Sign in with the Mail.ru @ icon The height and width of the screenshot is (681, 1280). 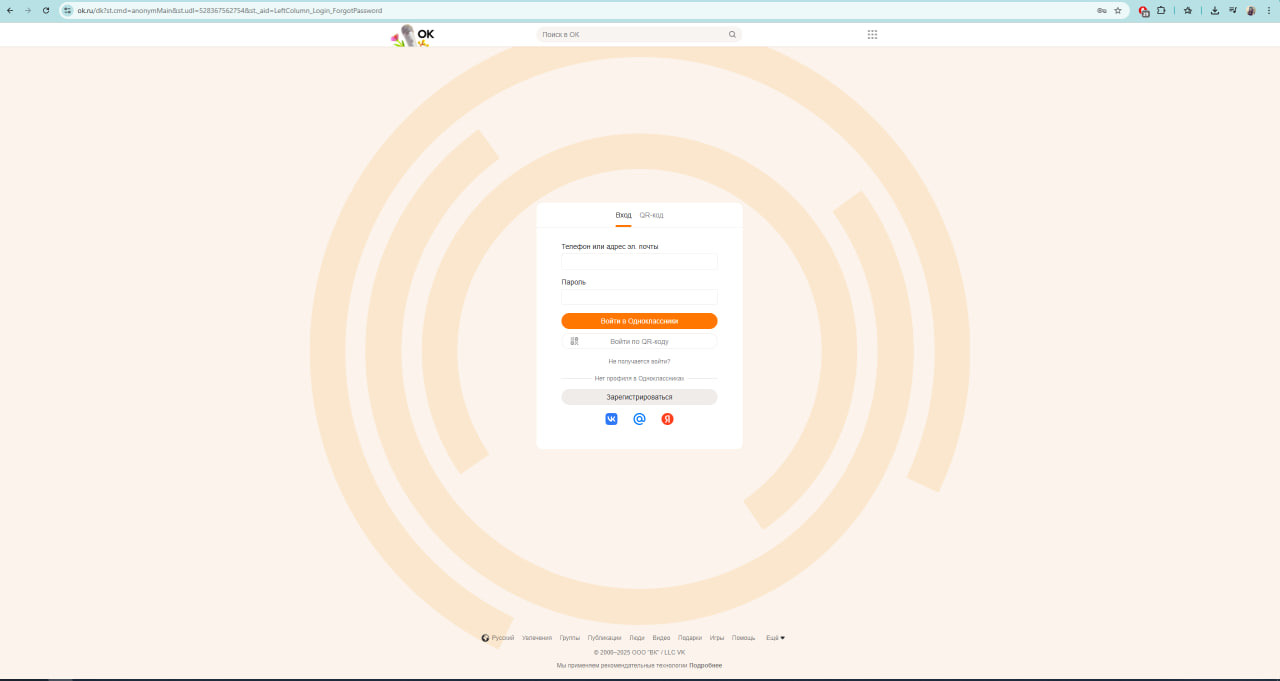(x=640, y=419)
